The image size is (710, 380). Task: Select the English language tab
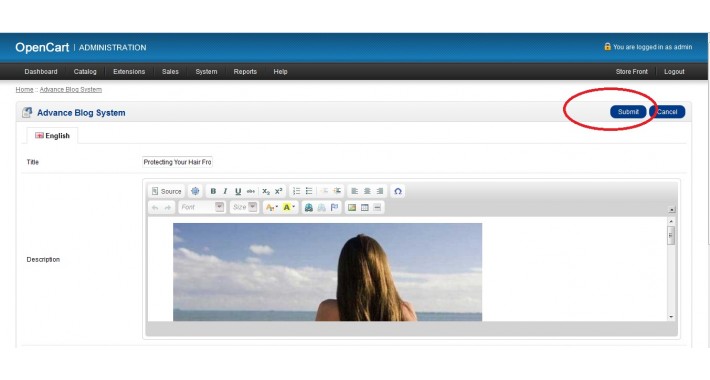(x=53, y=135)
